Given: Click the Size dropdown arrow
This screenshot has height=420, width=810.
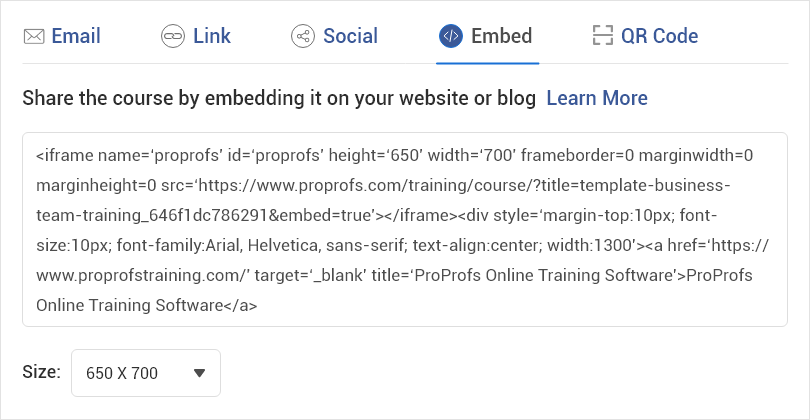Looking at the screenshot, I should click(199, 373).
